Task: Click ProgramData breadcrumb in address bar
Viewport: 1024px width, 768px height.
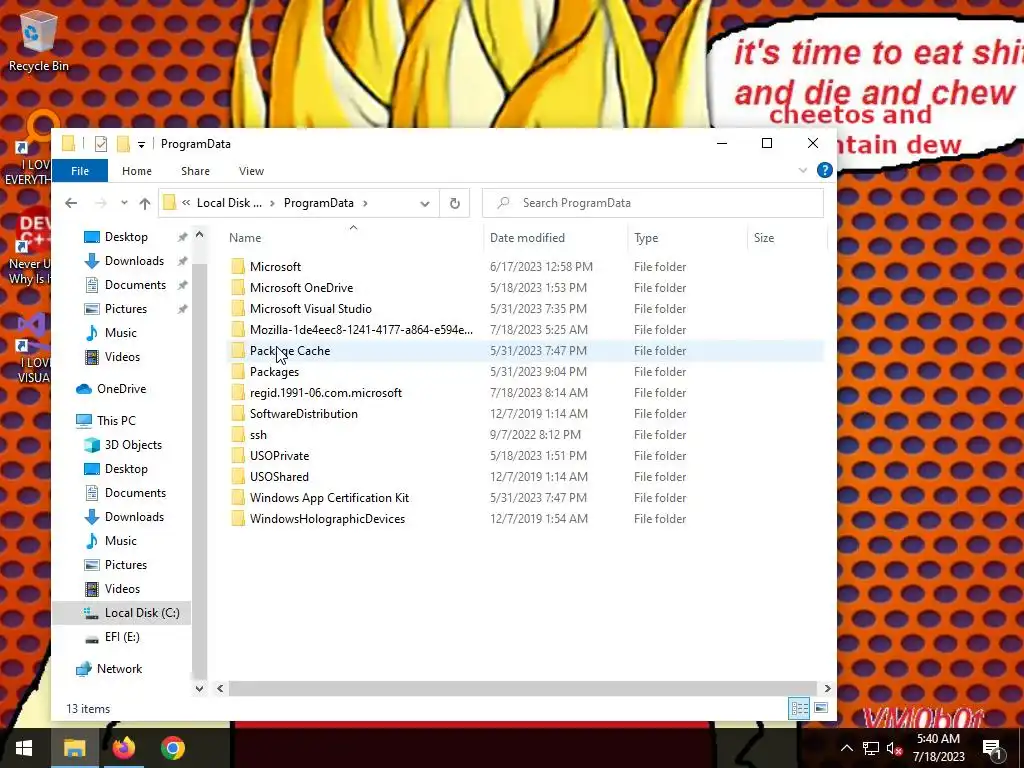Action: (319, 203)
